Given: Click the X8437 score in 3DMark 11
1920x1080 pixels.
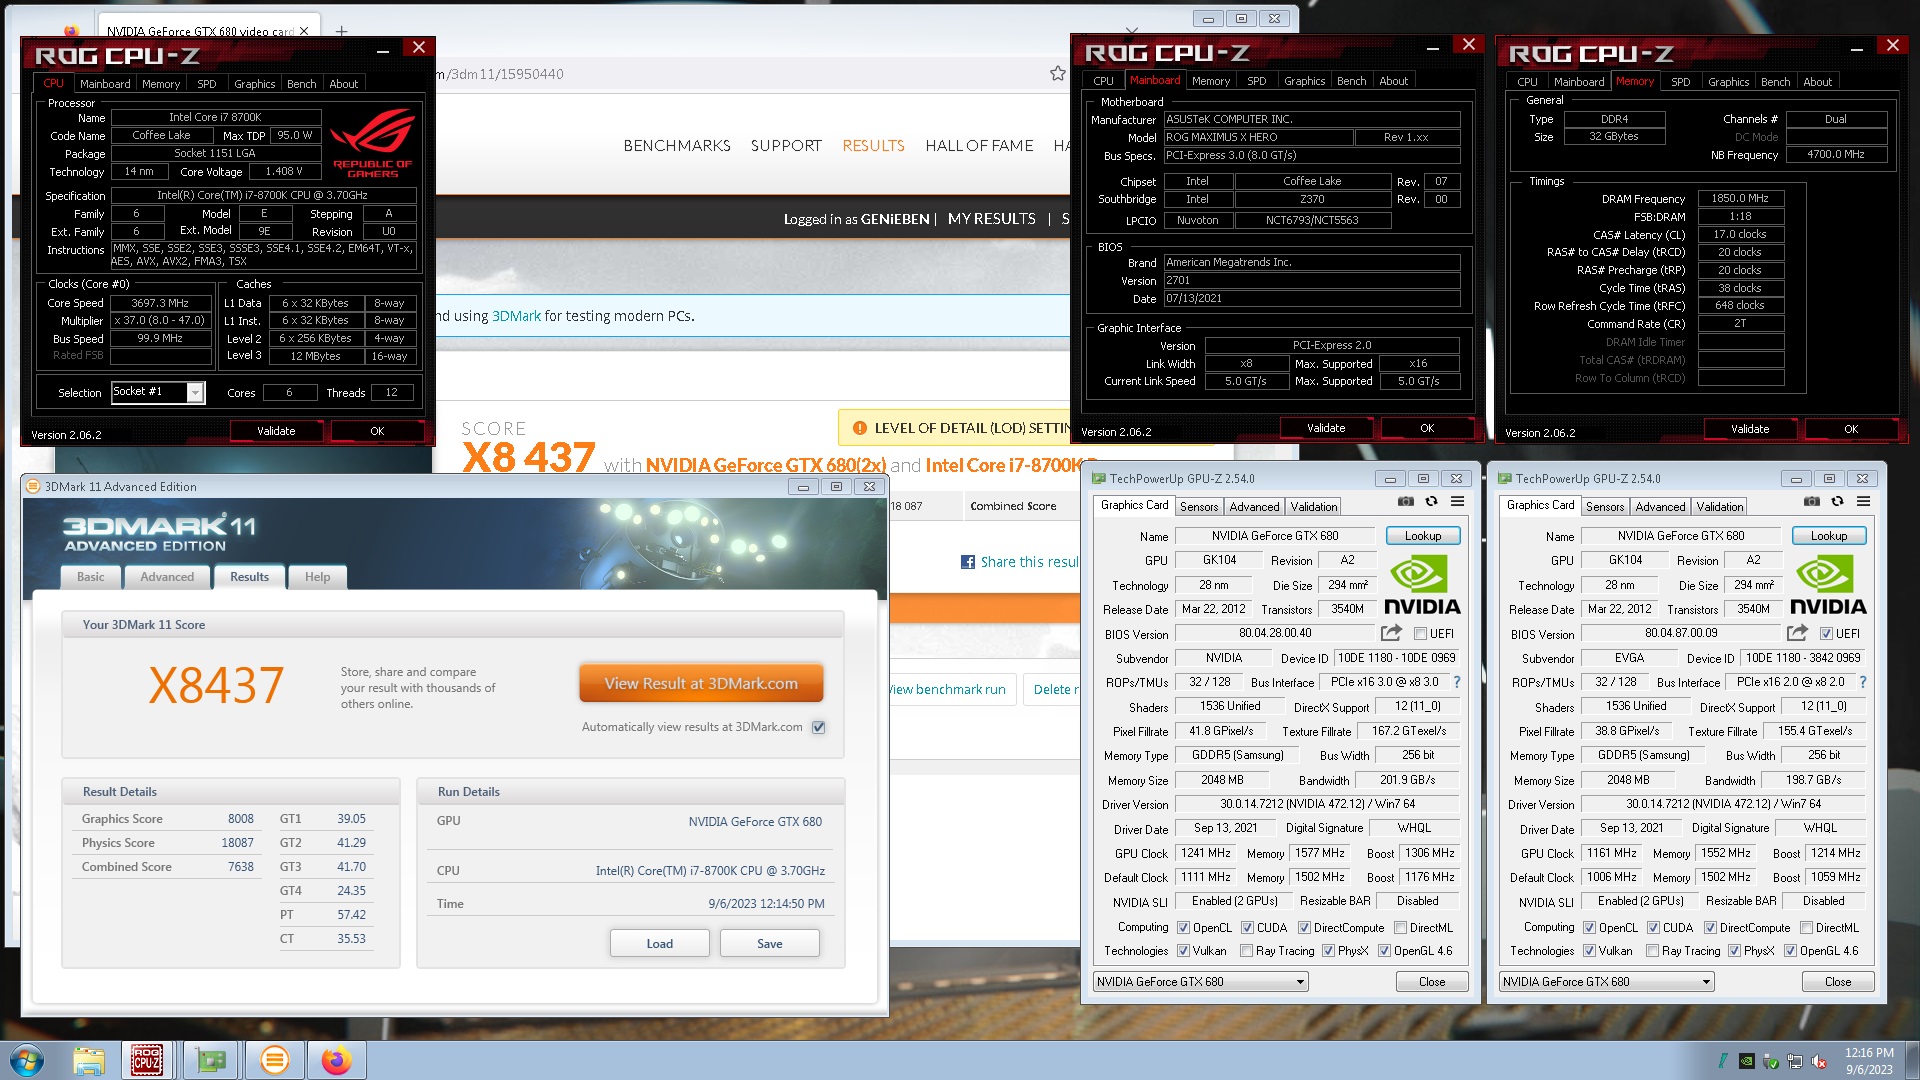Looking at the screenshot, I should click(216, 685).
